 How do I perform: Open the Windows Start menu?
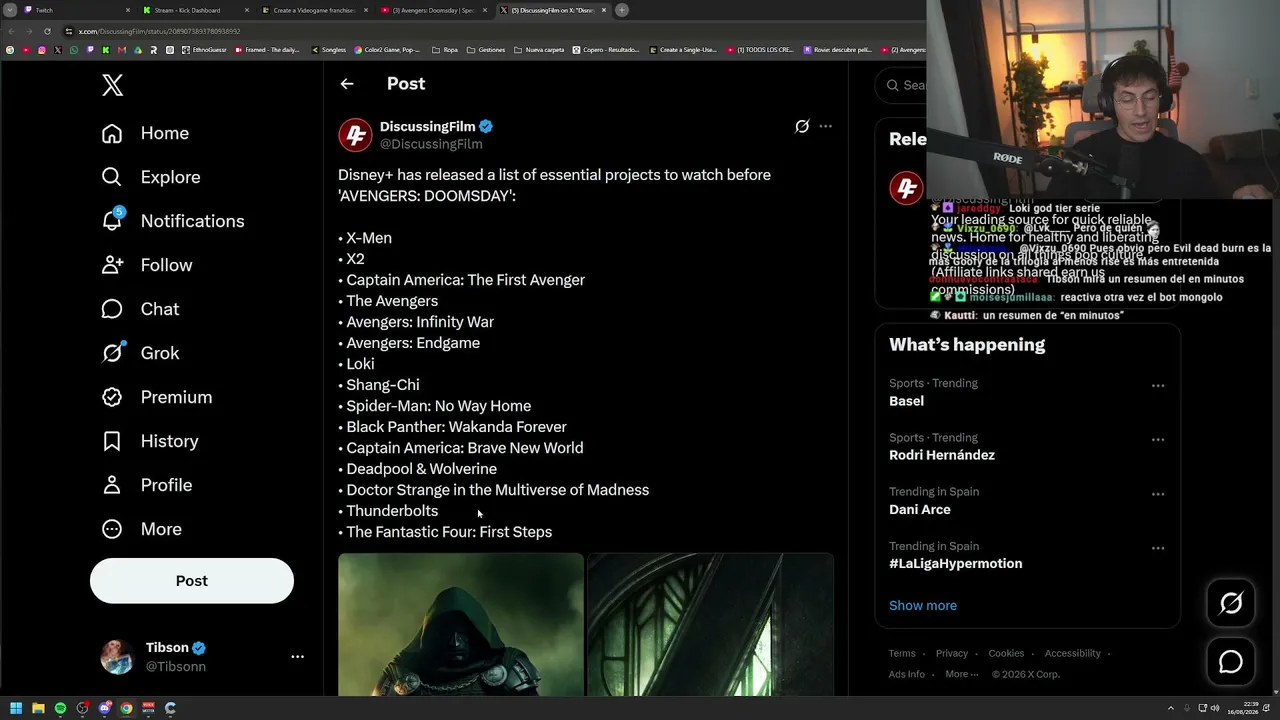click(x=16, y=708)
